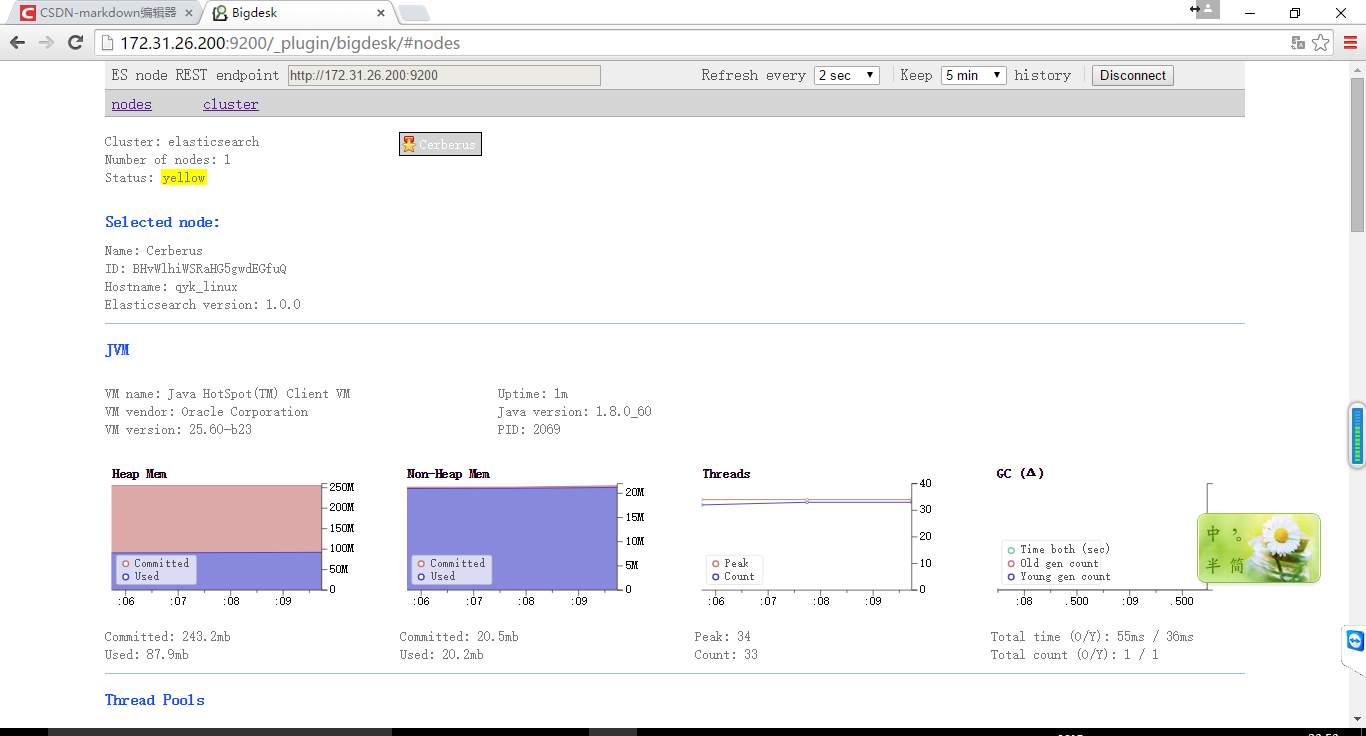This screenshot has width=1366, height=736.
Task: Click the Threads chart title
Action: [x=726, y=474]
